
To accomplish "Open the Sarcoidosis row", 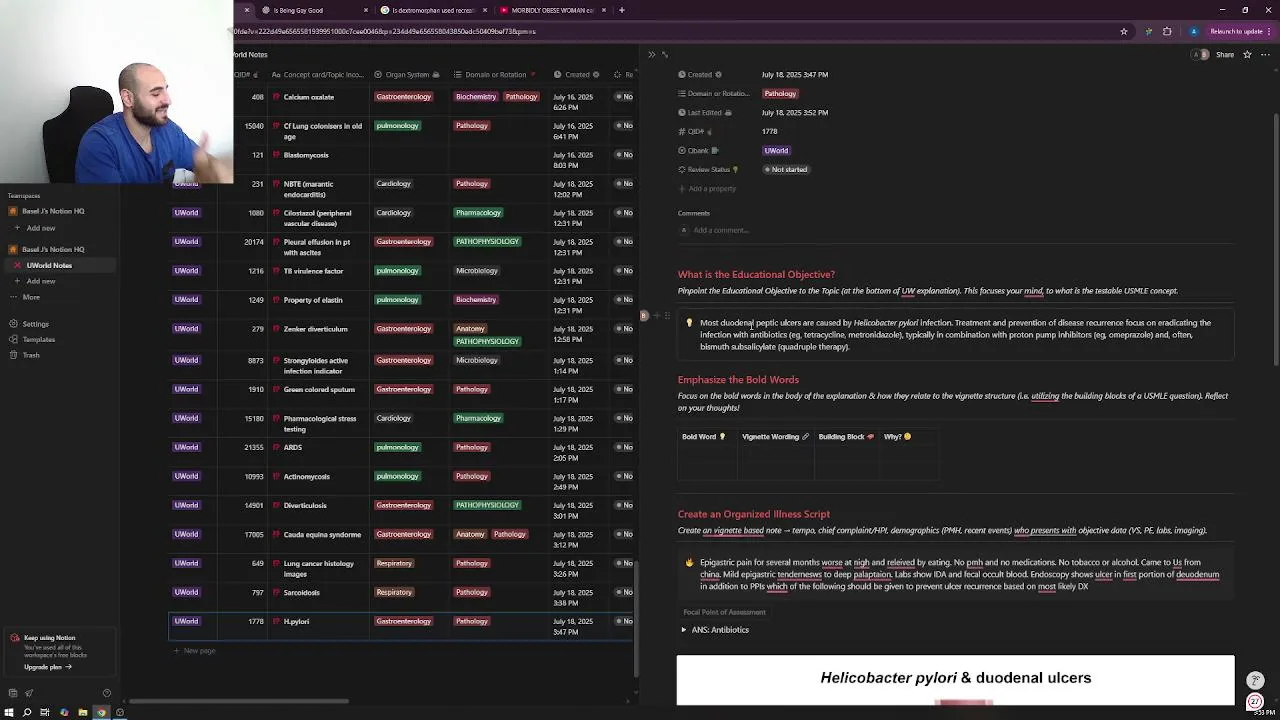I will coord(302,592).
